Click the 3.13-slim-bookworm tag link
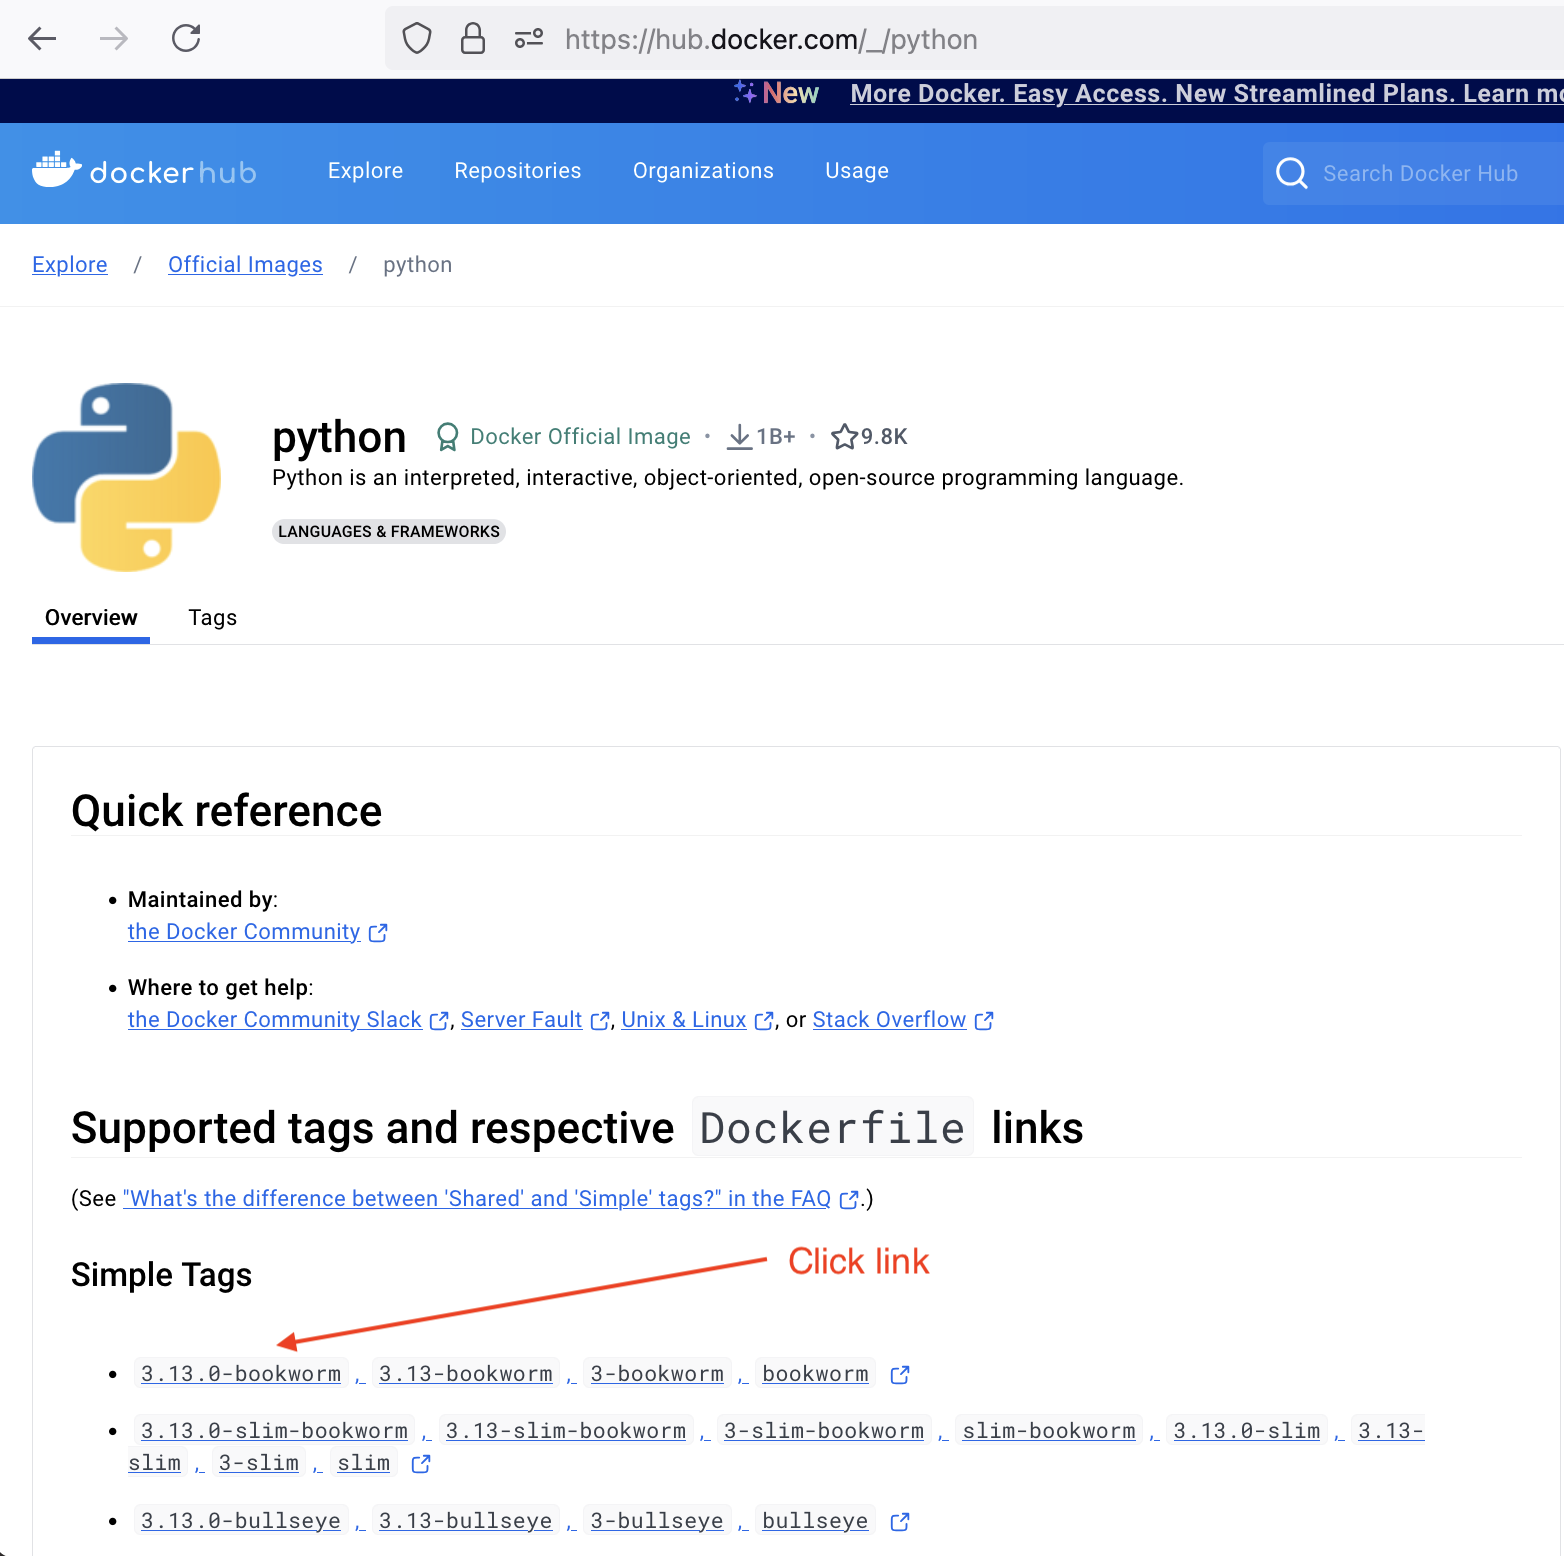 coord(566,1431)
